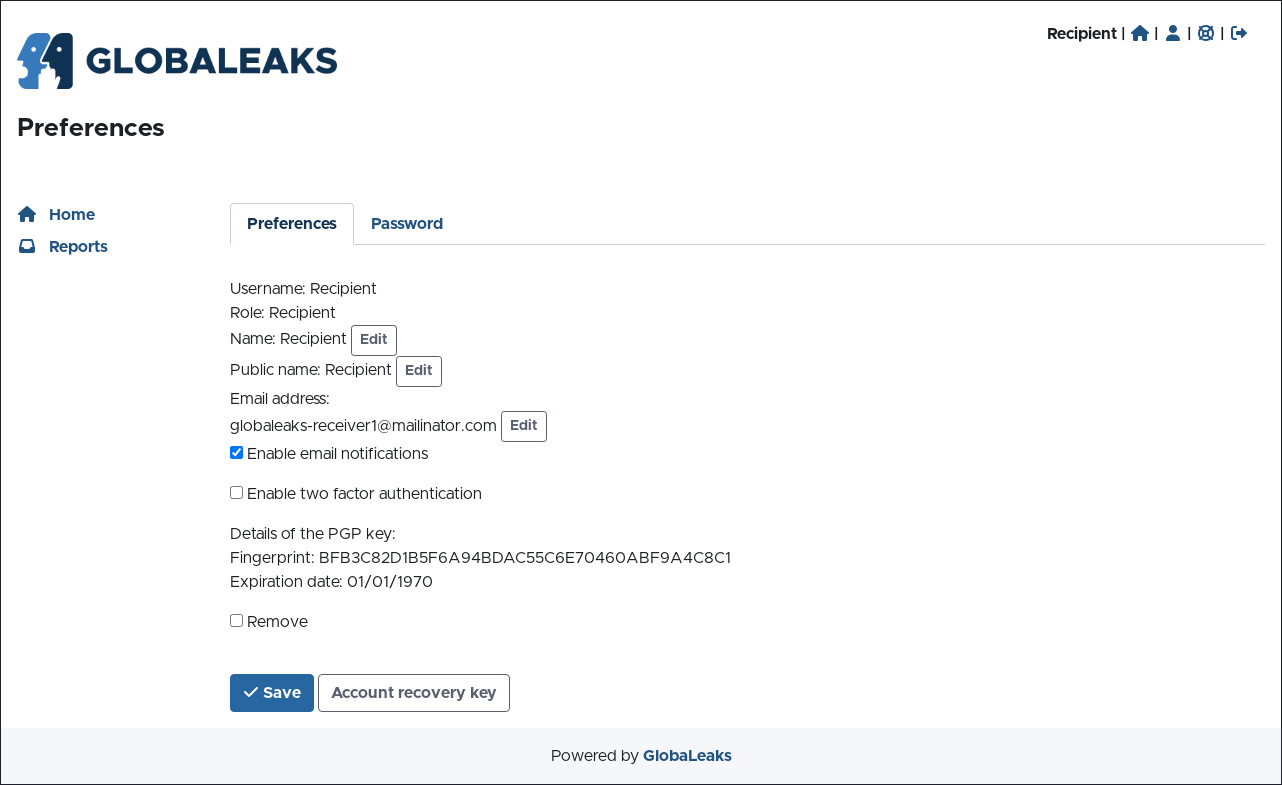Open home via top-right house icon
This screenshot has width=1282, height=785.
pyautogui.click(x=1140, y=33)
